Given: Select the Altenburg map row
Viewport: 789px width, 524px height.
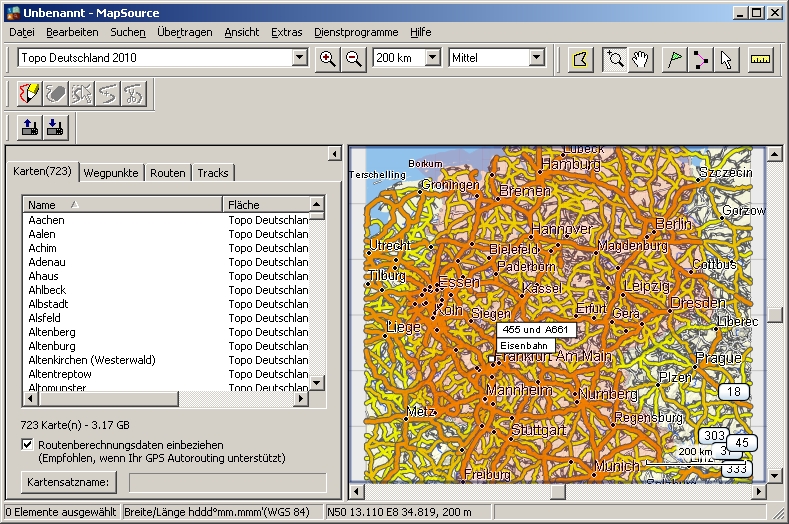Looking at the screenshot, I should pos(166,346).
